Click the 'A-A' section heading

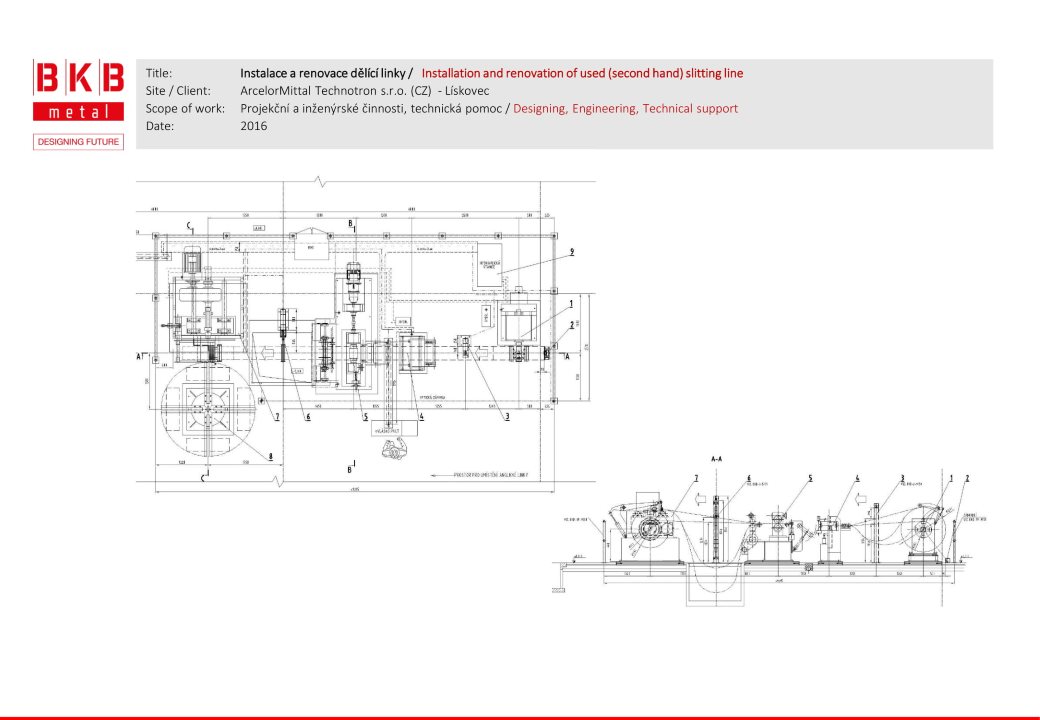point(717,459)
